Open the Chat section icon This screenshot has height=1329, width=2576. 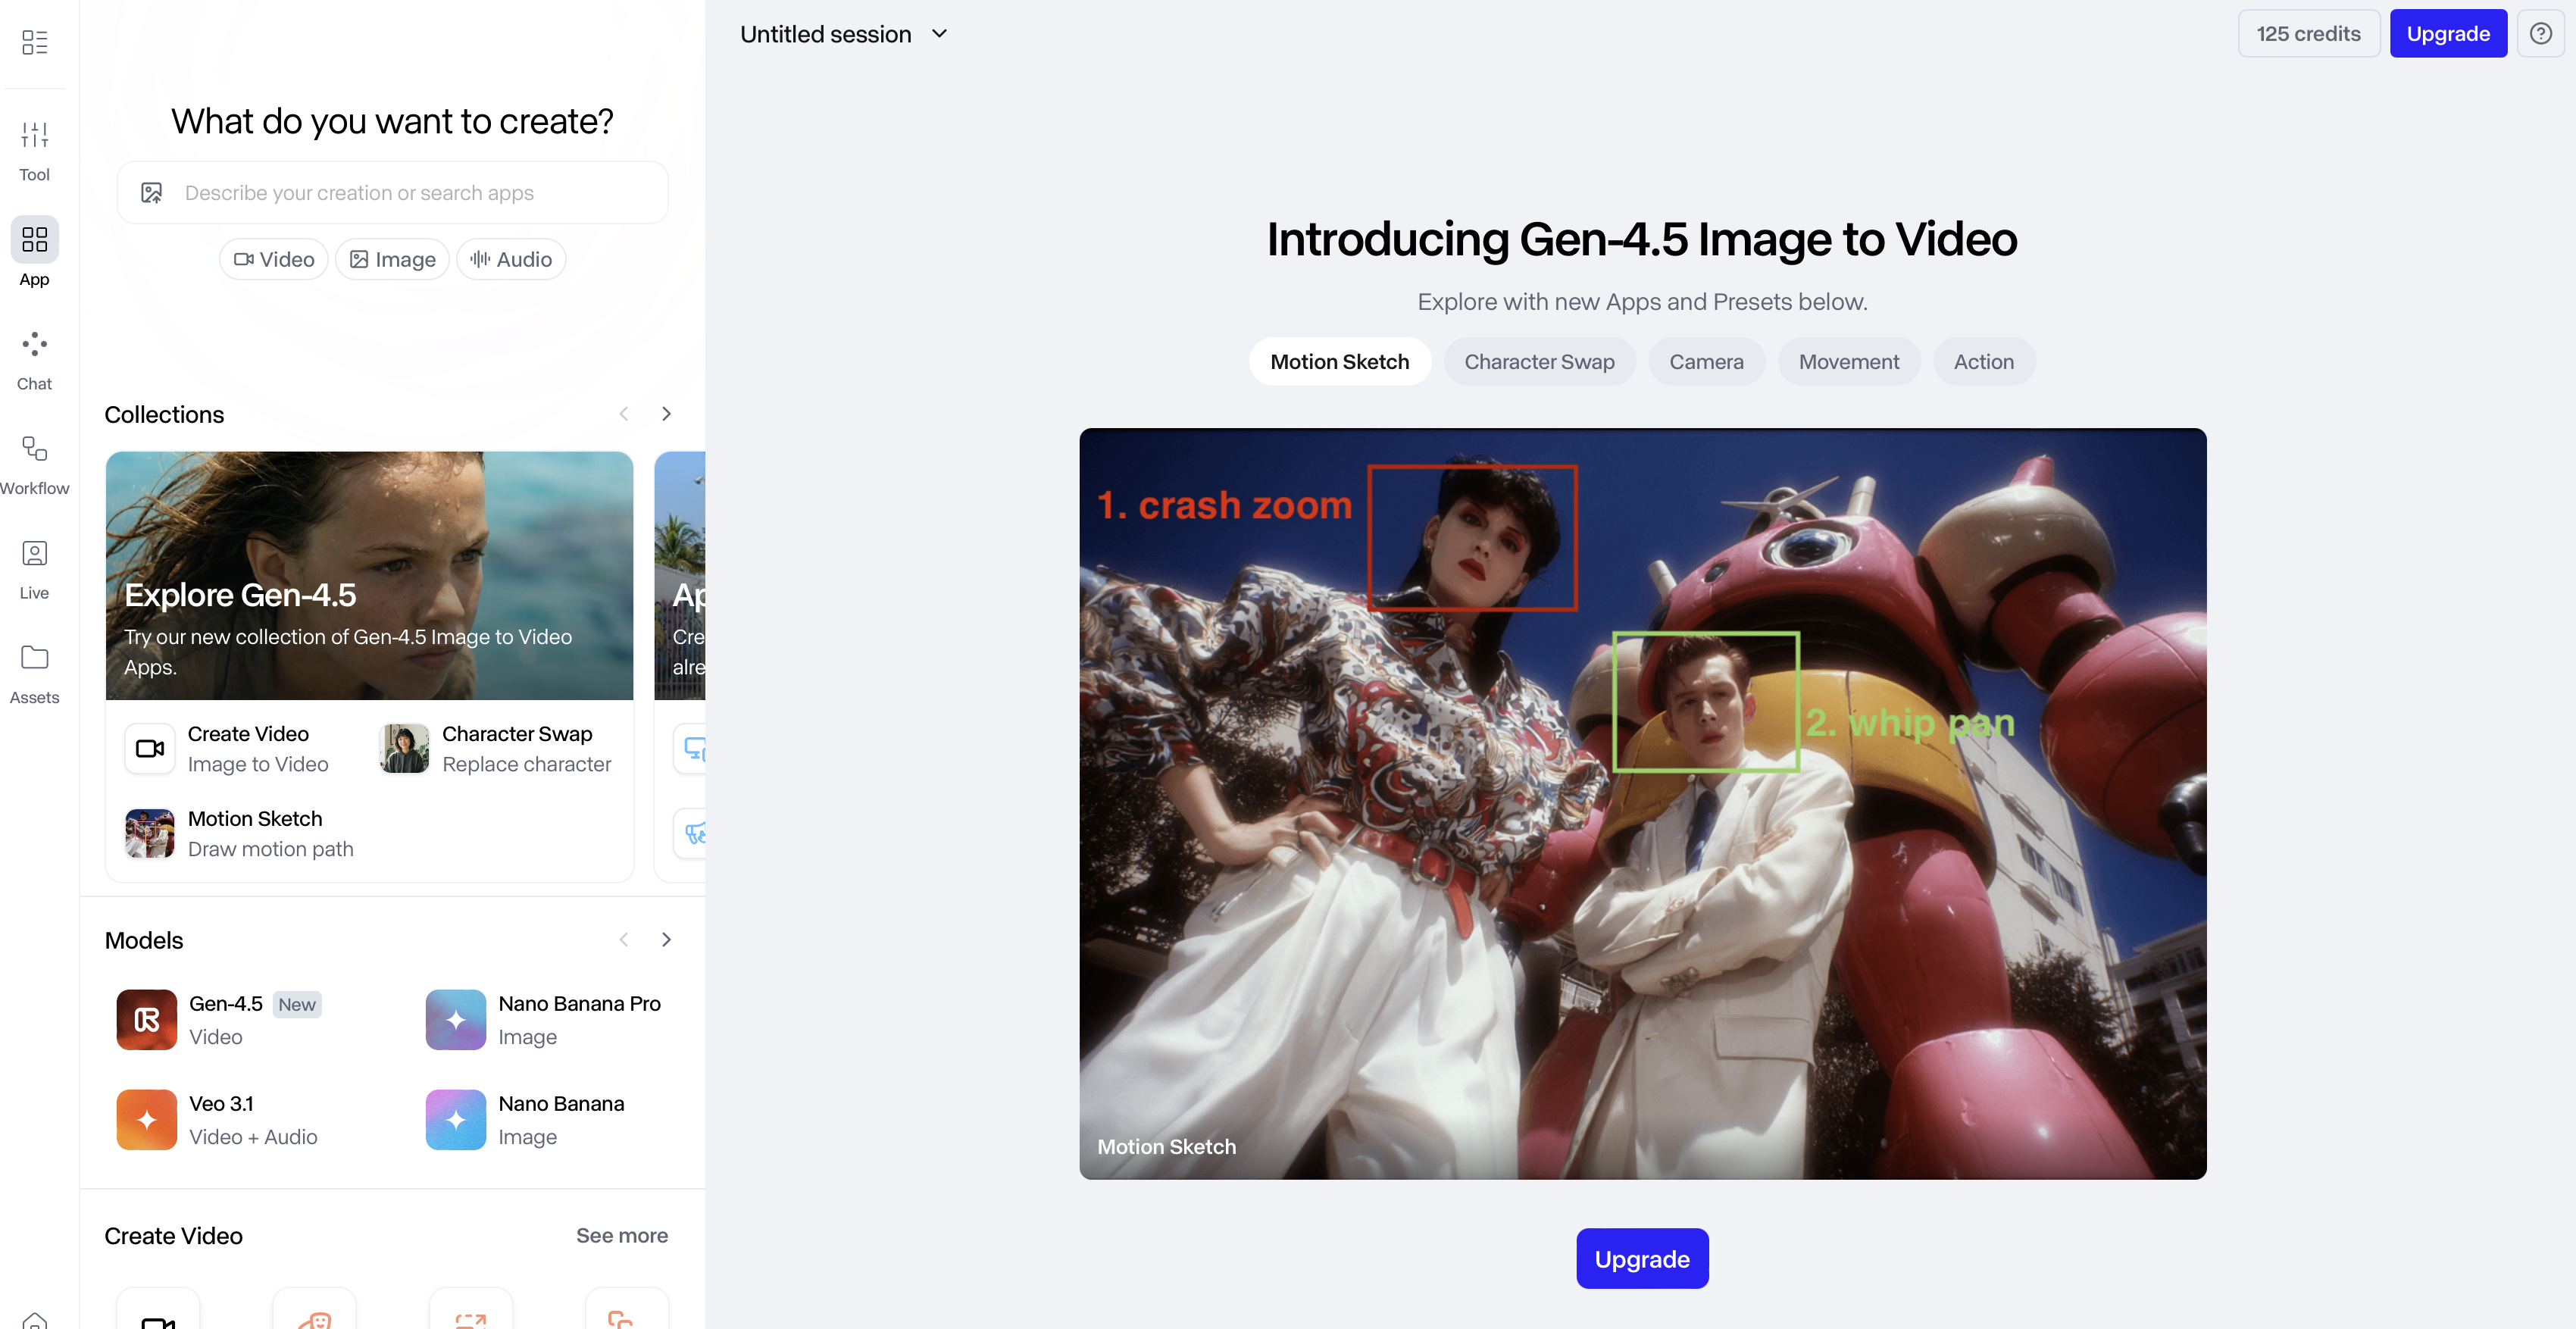34,358
